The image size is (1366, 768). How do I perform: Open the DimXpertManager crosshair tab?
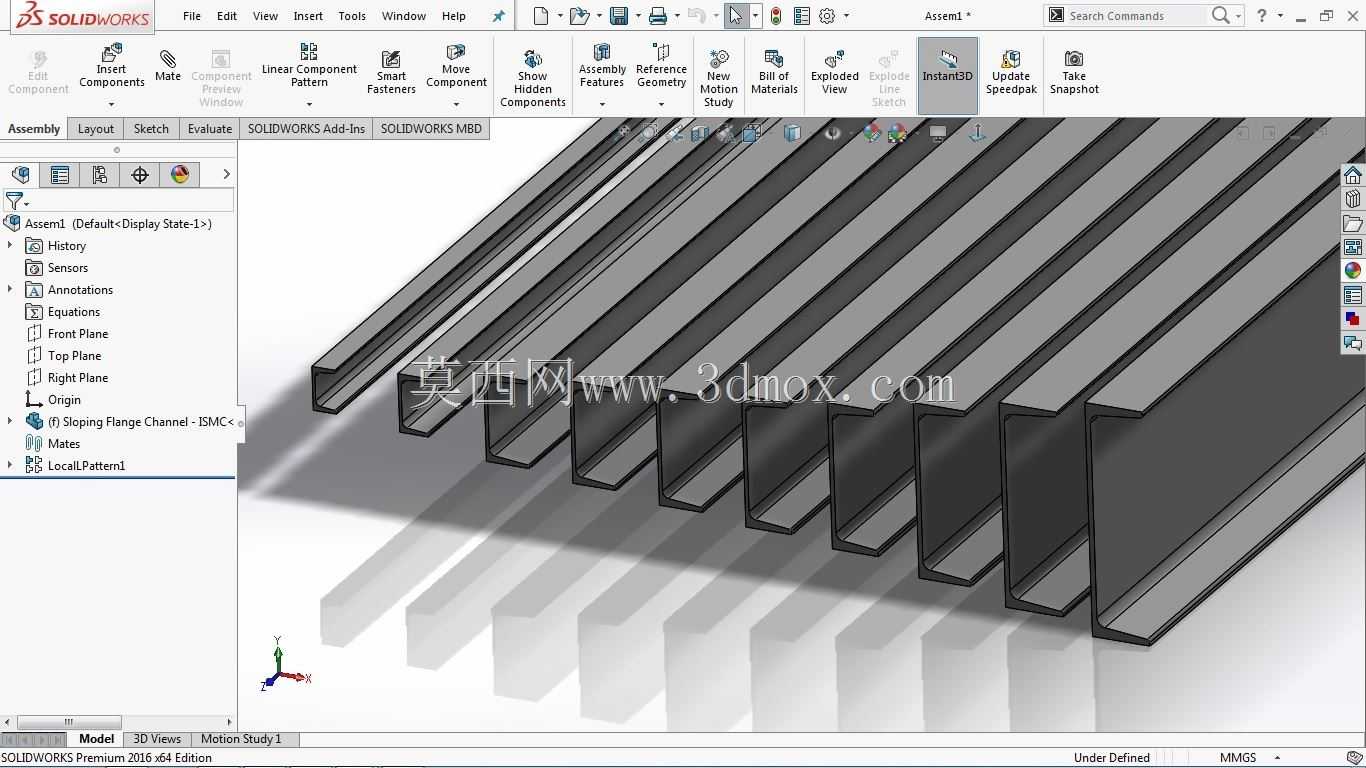tap(140, 175)
